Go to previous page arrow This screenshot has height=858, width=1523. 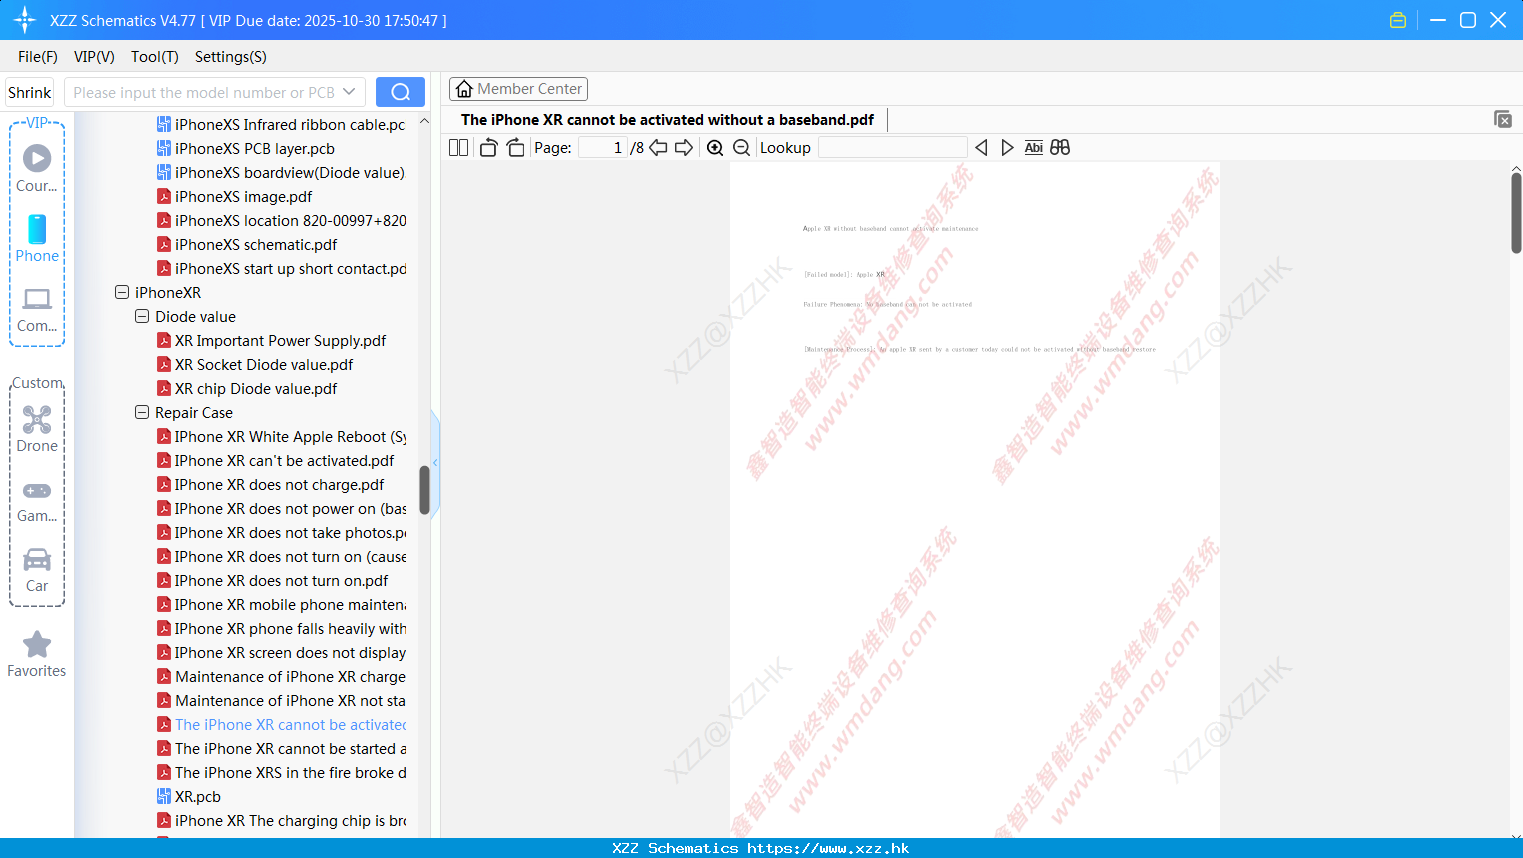[658, 147]
